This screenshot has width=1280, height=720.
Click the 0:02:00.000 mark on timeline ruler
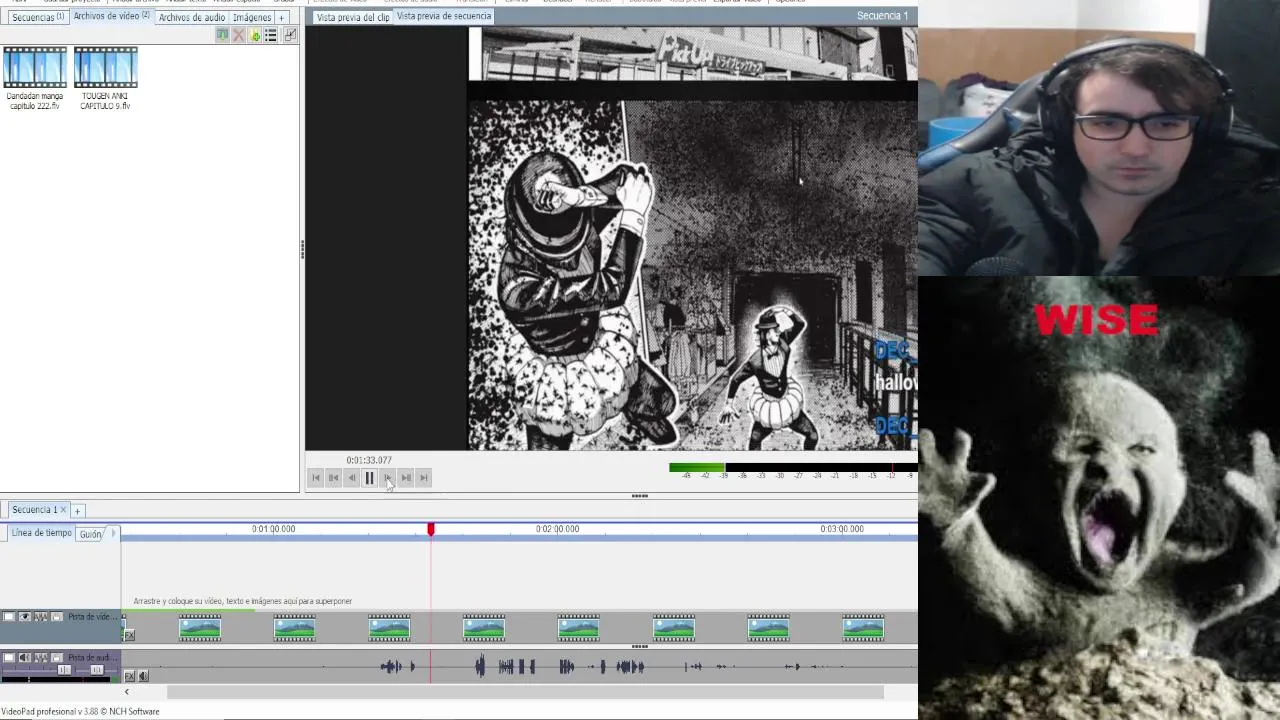(557, 529)
